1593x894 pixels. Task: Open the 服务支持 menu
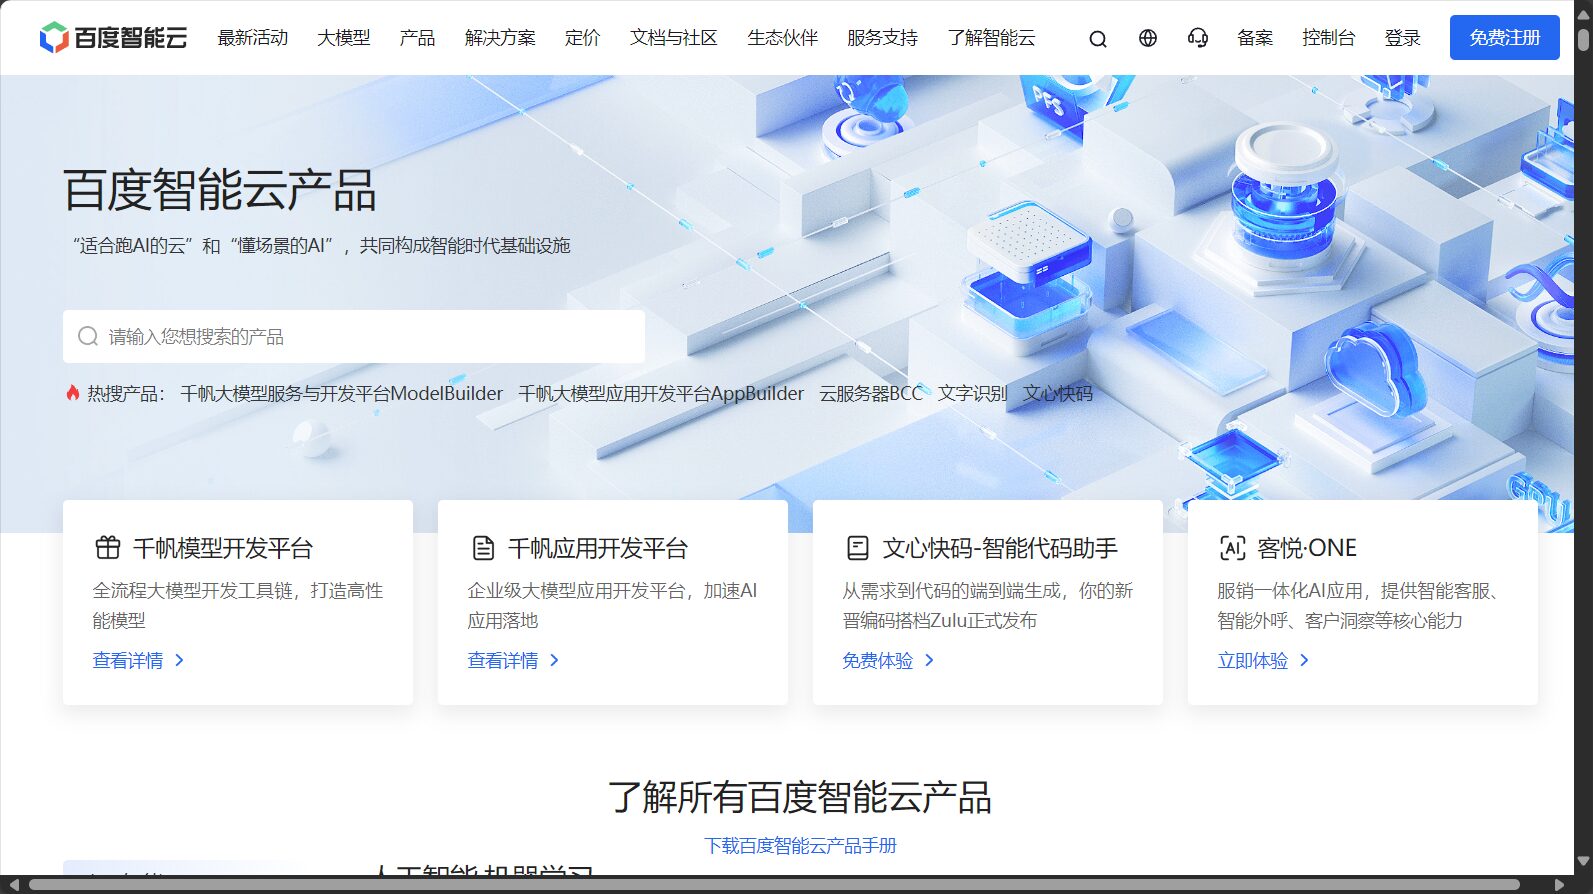(882, 38)
